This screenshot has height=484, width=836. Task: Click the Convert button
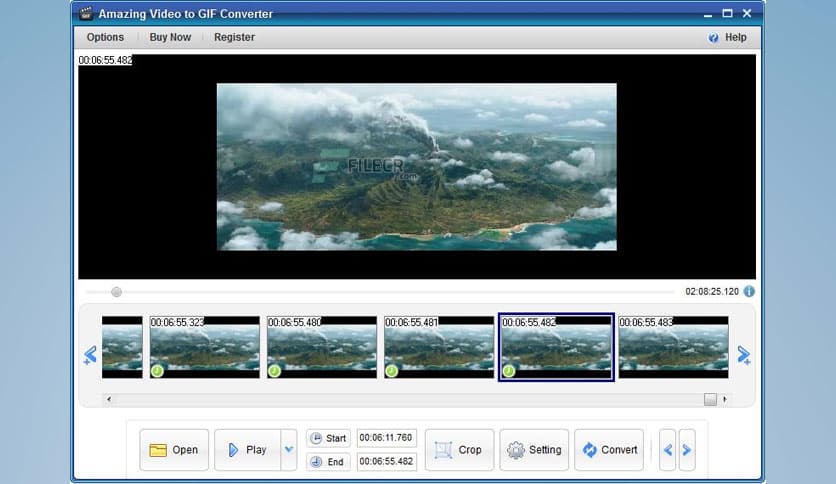tap(609, 450)
